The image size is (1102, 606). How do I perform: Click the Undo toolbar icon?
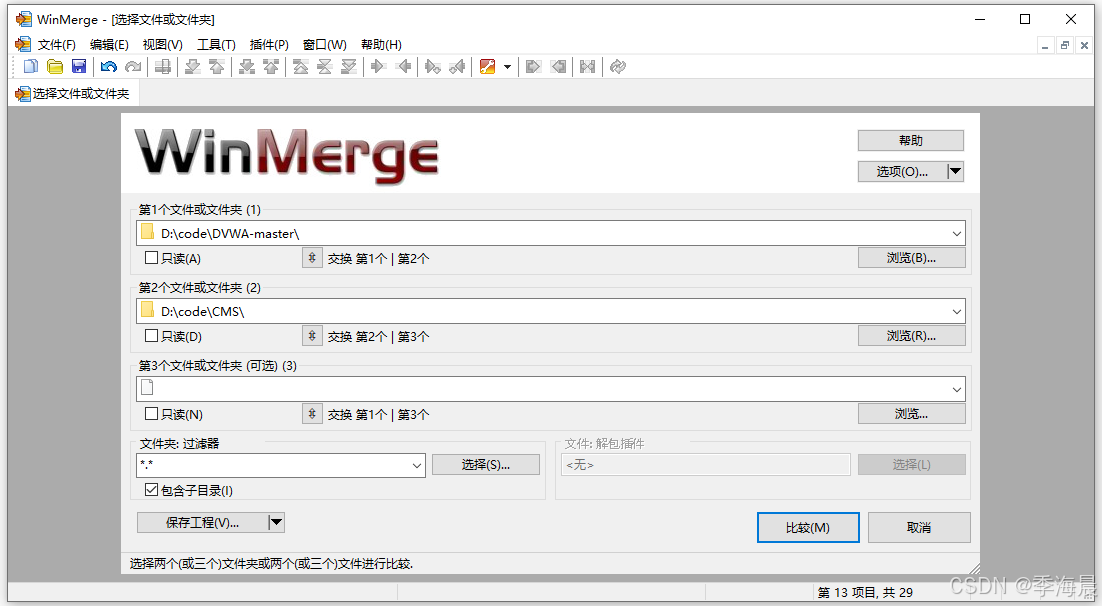coord(108,67)
